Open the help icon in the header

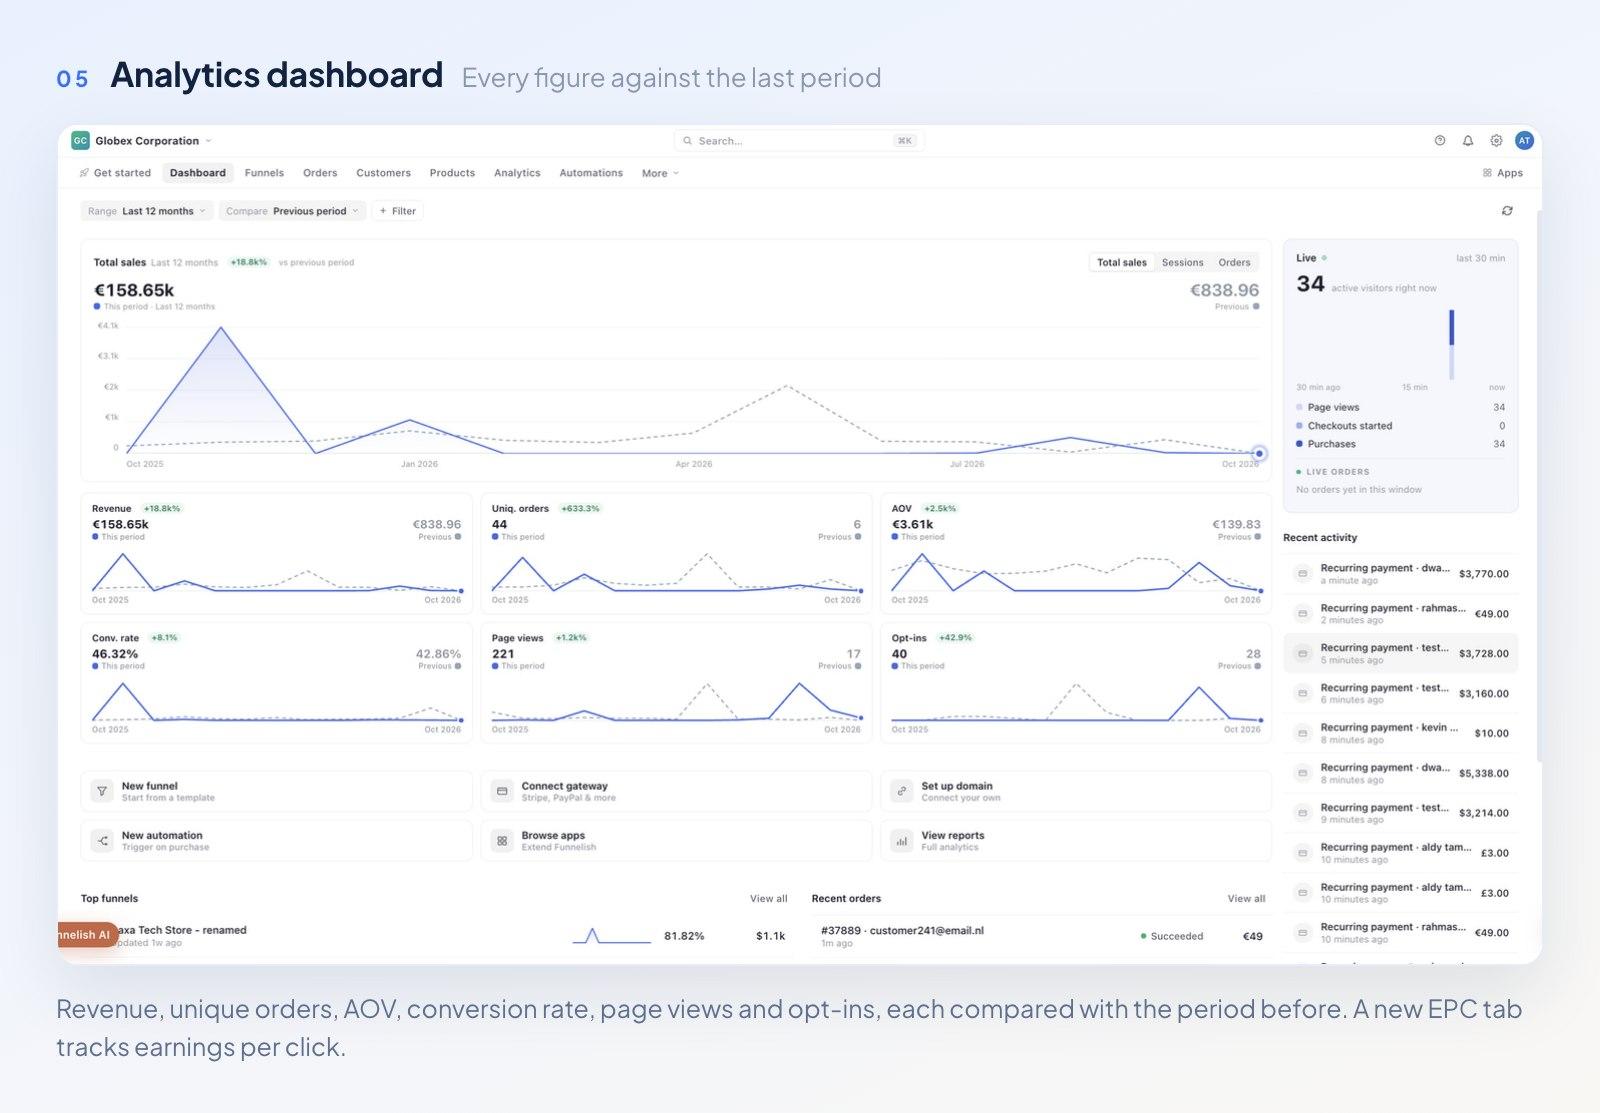(1440, 141)
